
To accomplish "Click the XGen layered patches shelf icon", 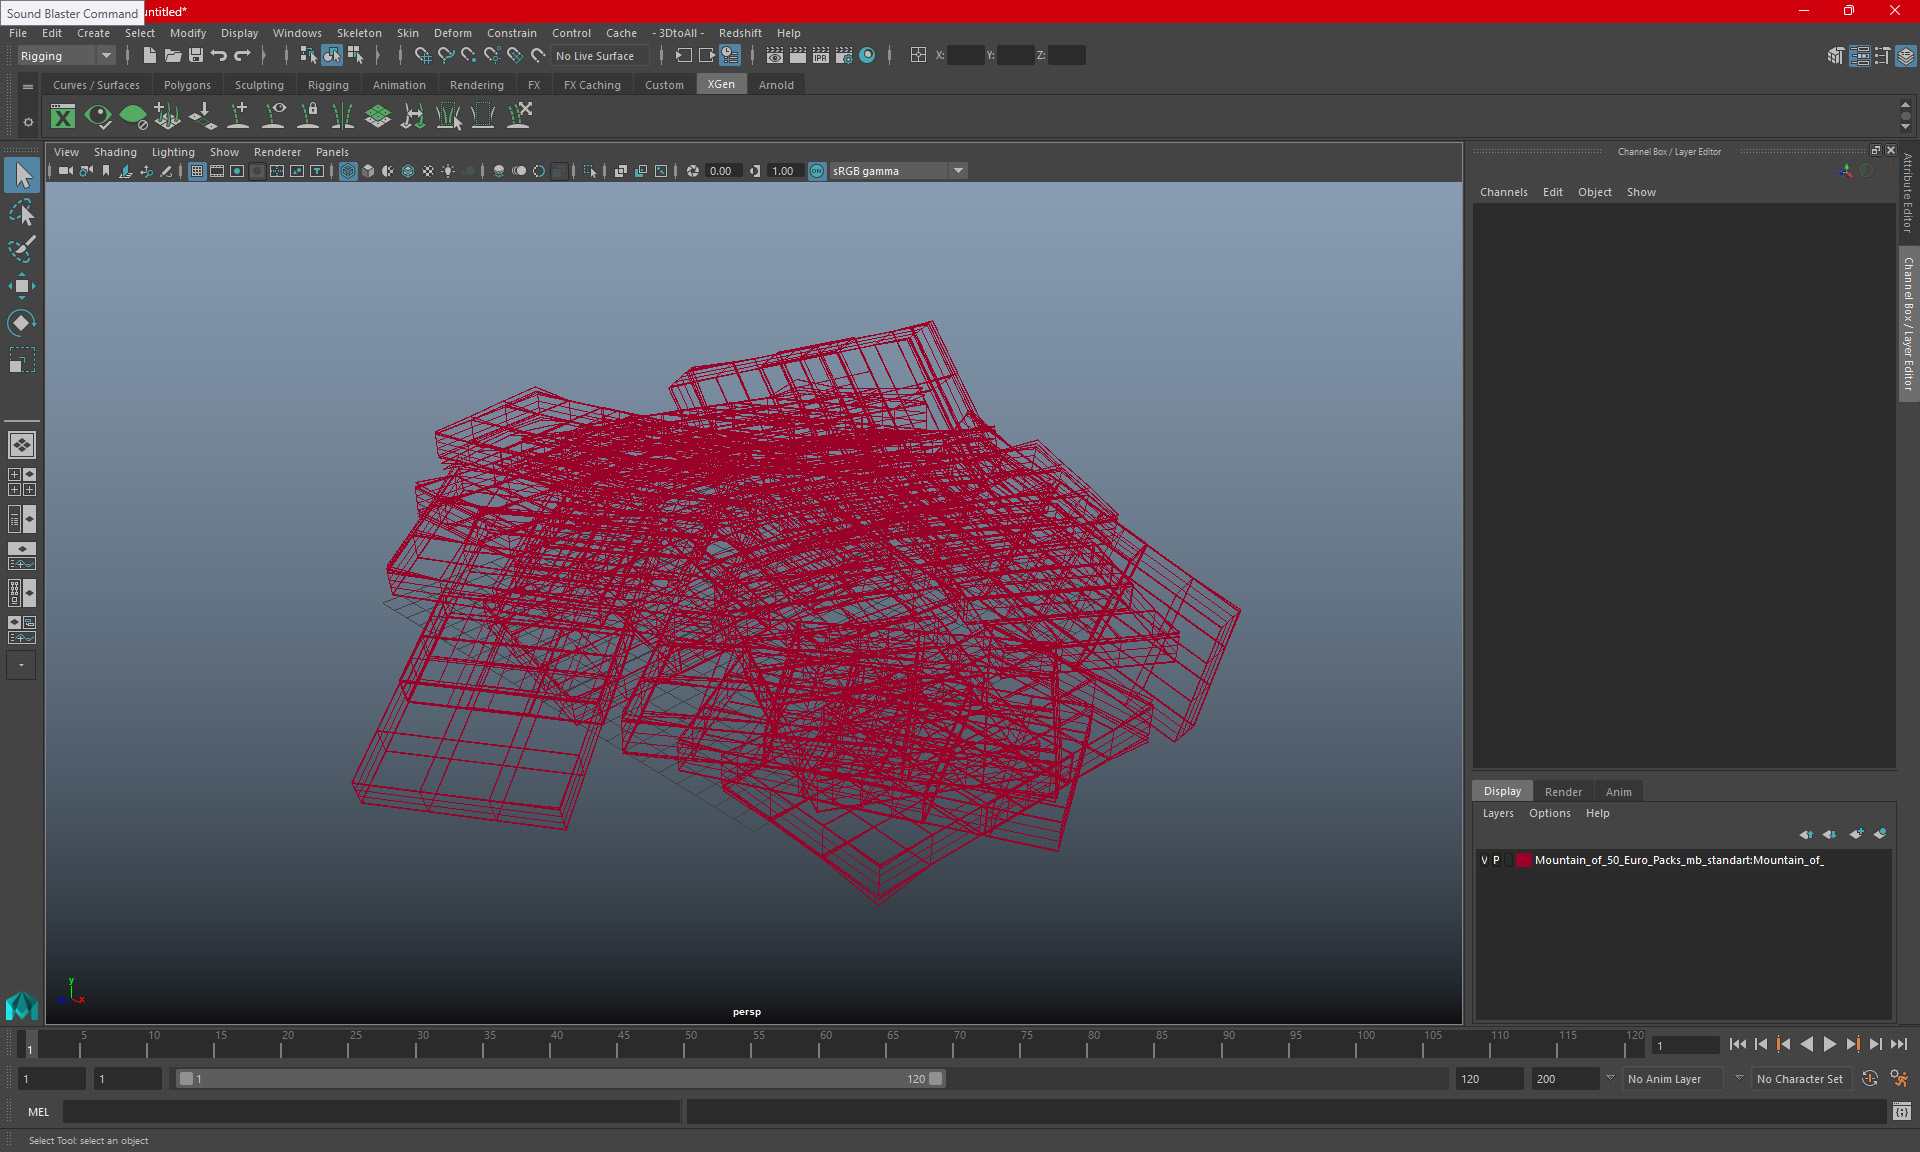I will pyautogui.click(x=378, y=117).
